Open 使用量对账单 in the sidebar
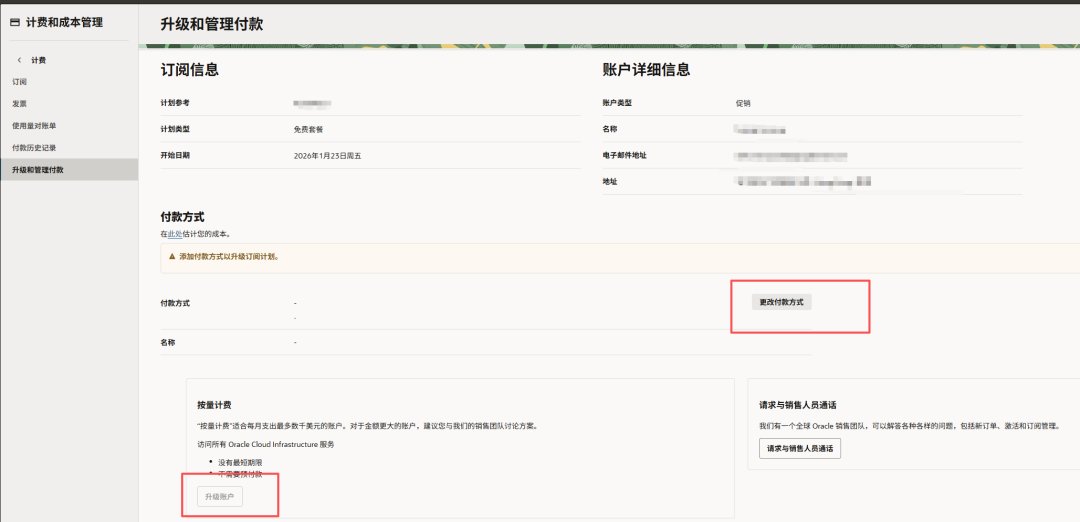Screen dimensions: 1080x522 tap(34, 126)
